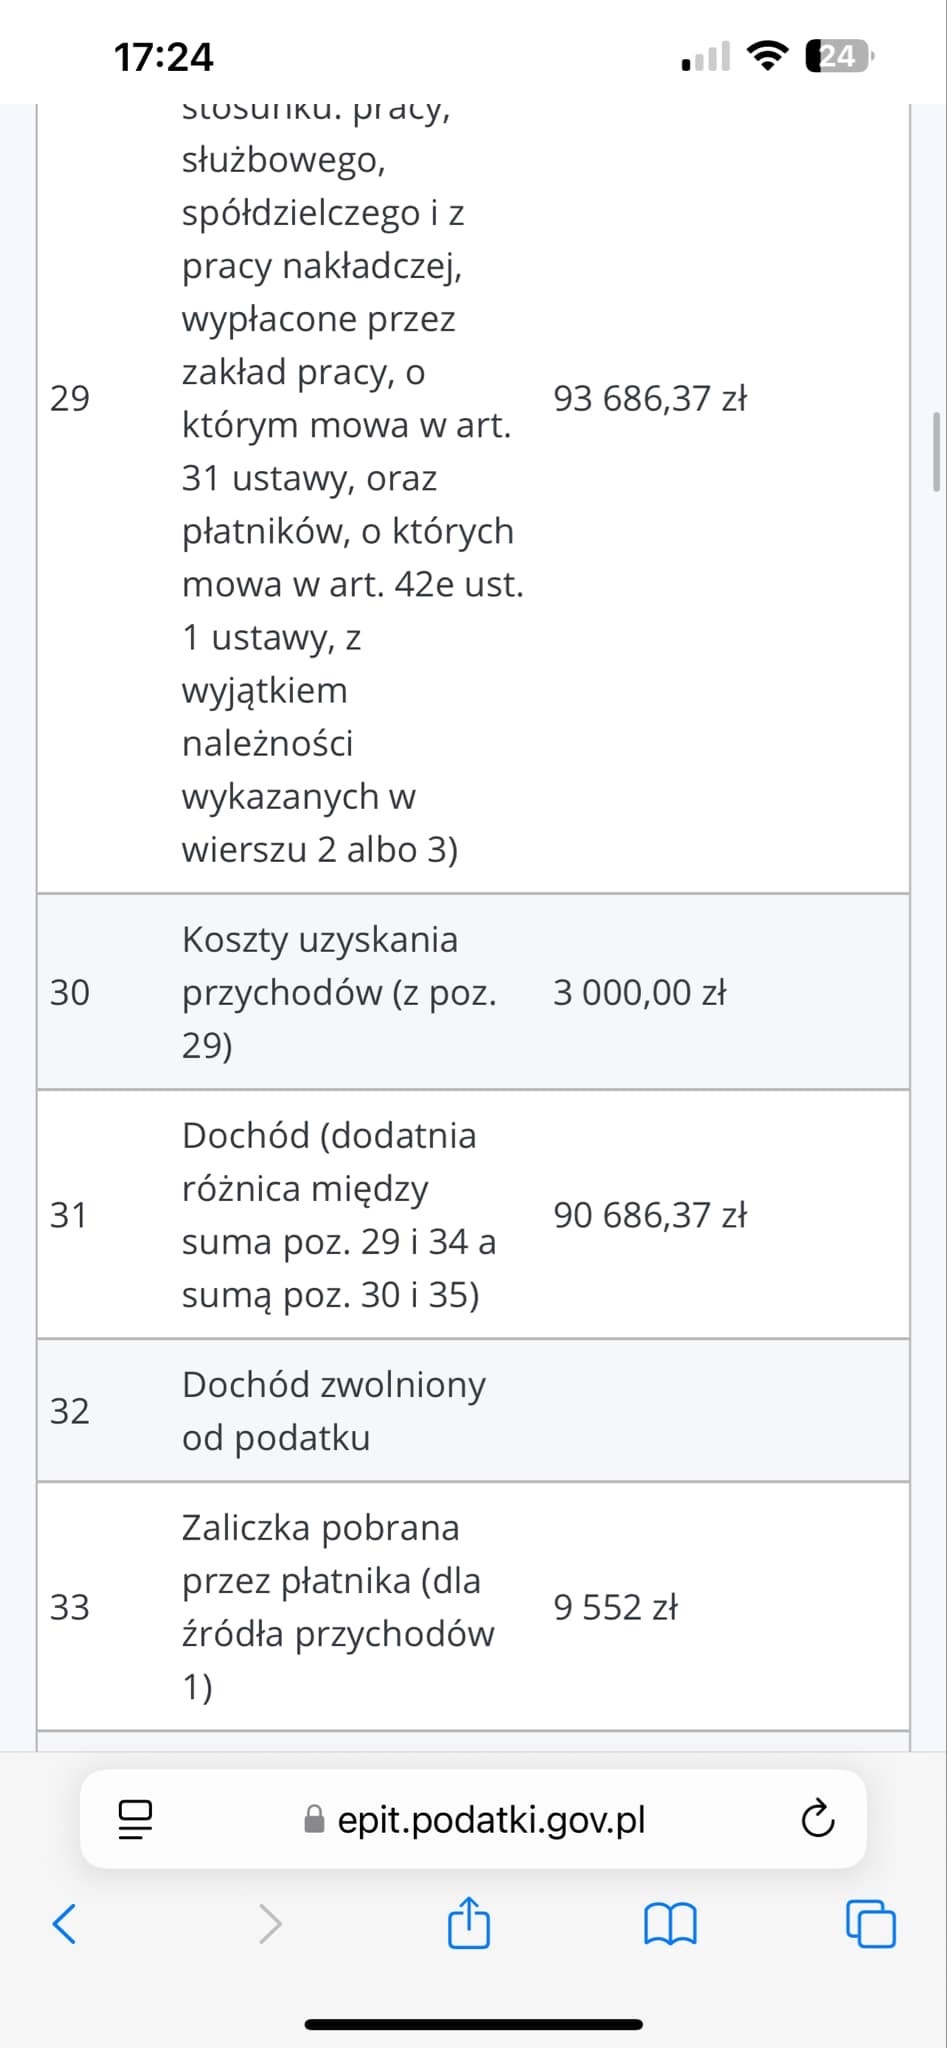Tap the 90 686,37 zł income value
Screen dimensions: 947x2048
650,1215
